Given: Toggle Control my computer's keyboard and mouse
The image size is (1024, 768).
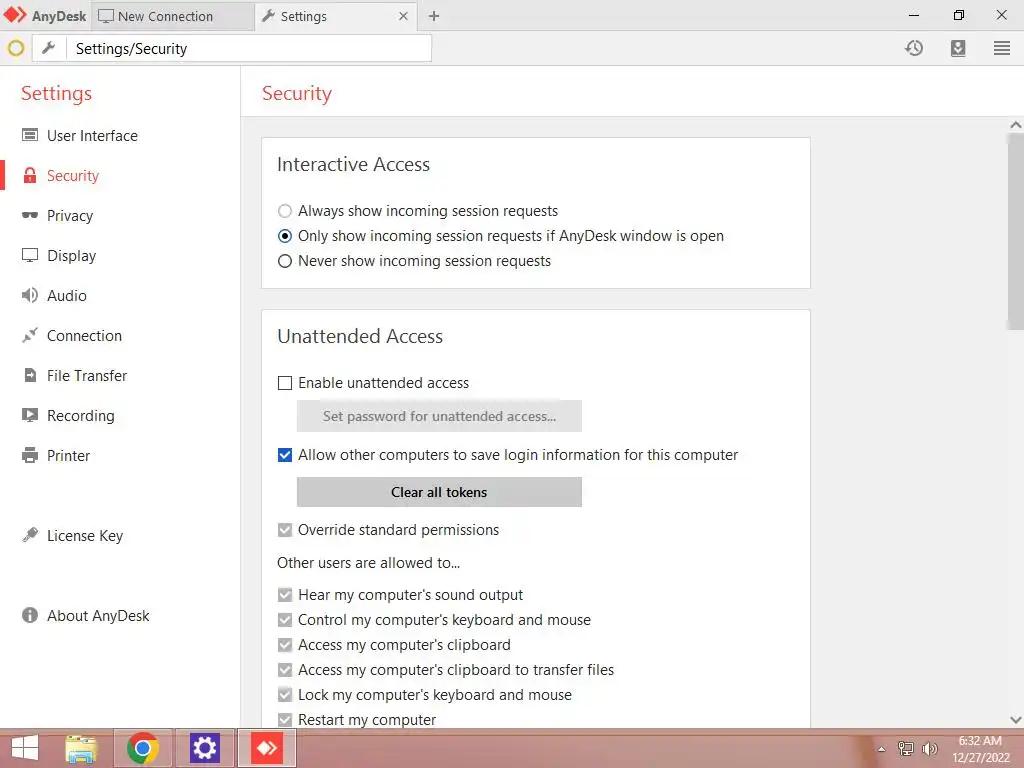Looking at the screenshot, I should [x=285, y=620].
